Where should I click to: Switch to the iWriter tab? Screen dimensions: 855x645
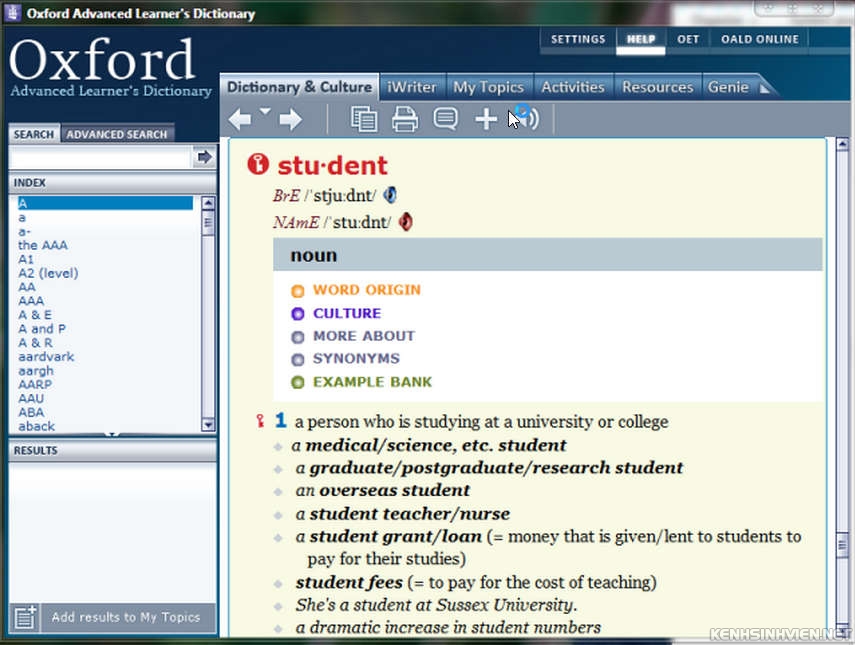click(412, 87)
